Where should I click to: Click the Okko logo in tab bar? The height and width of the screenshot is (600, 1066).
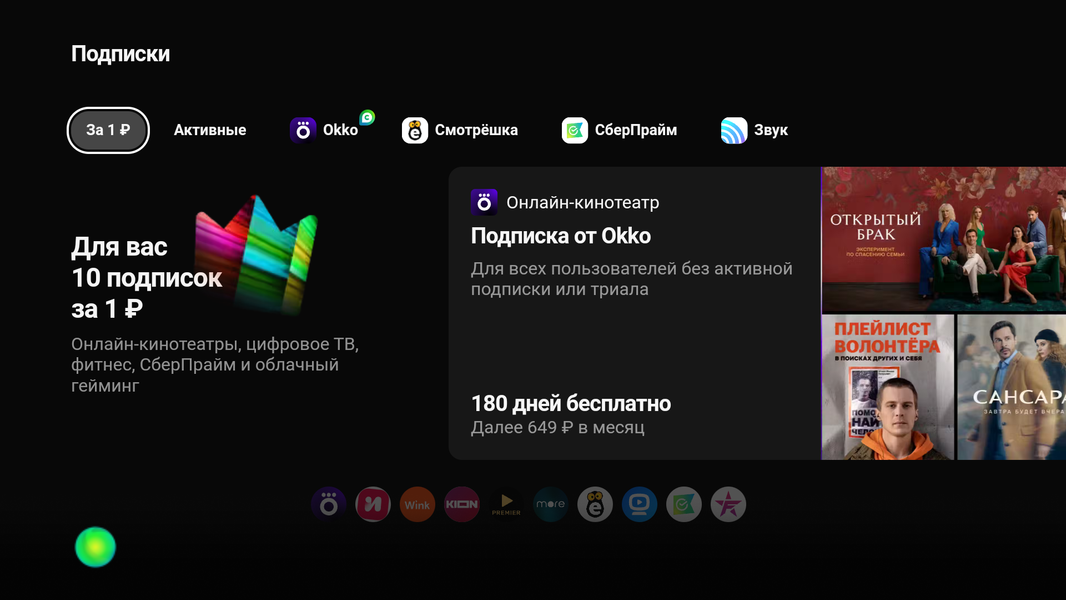303,130
